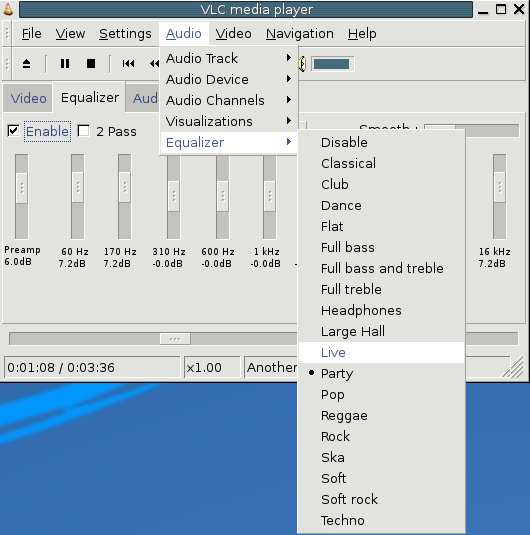Click the Preamp slider handle
This screenshot has height=535, width=530.
click(x=22, y=188)
